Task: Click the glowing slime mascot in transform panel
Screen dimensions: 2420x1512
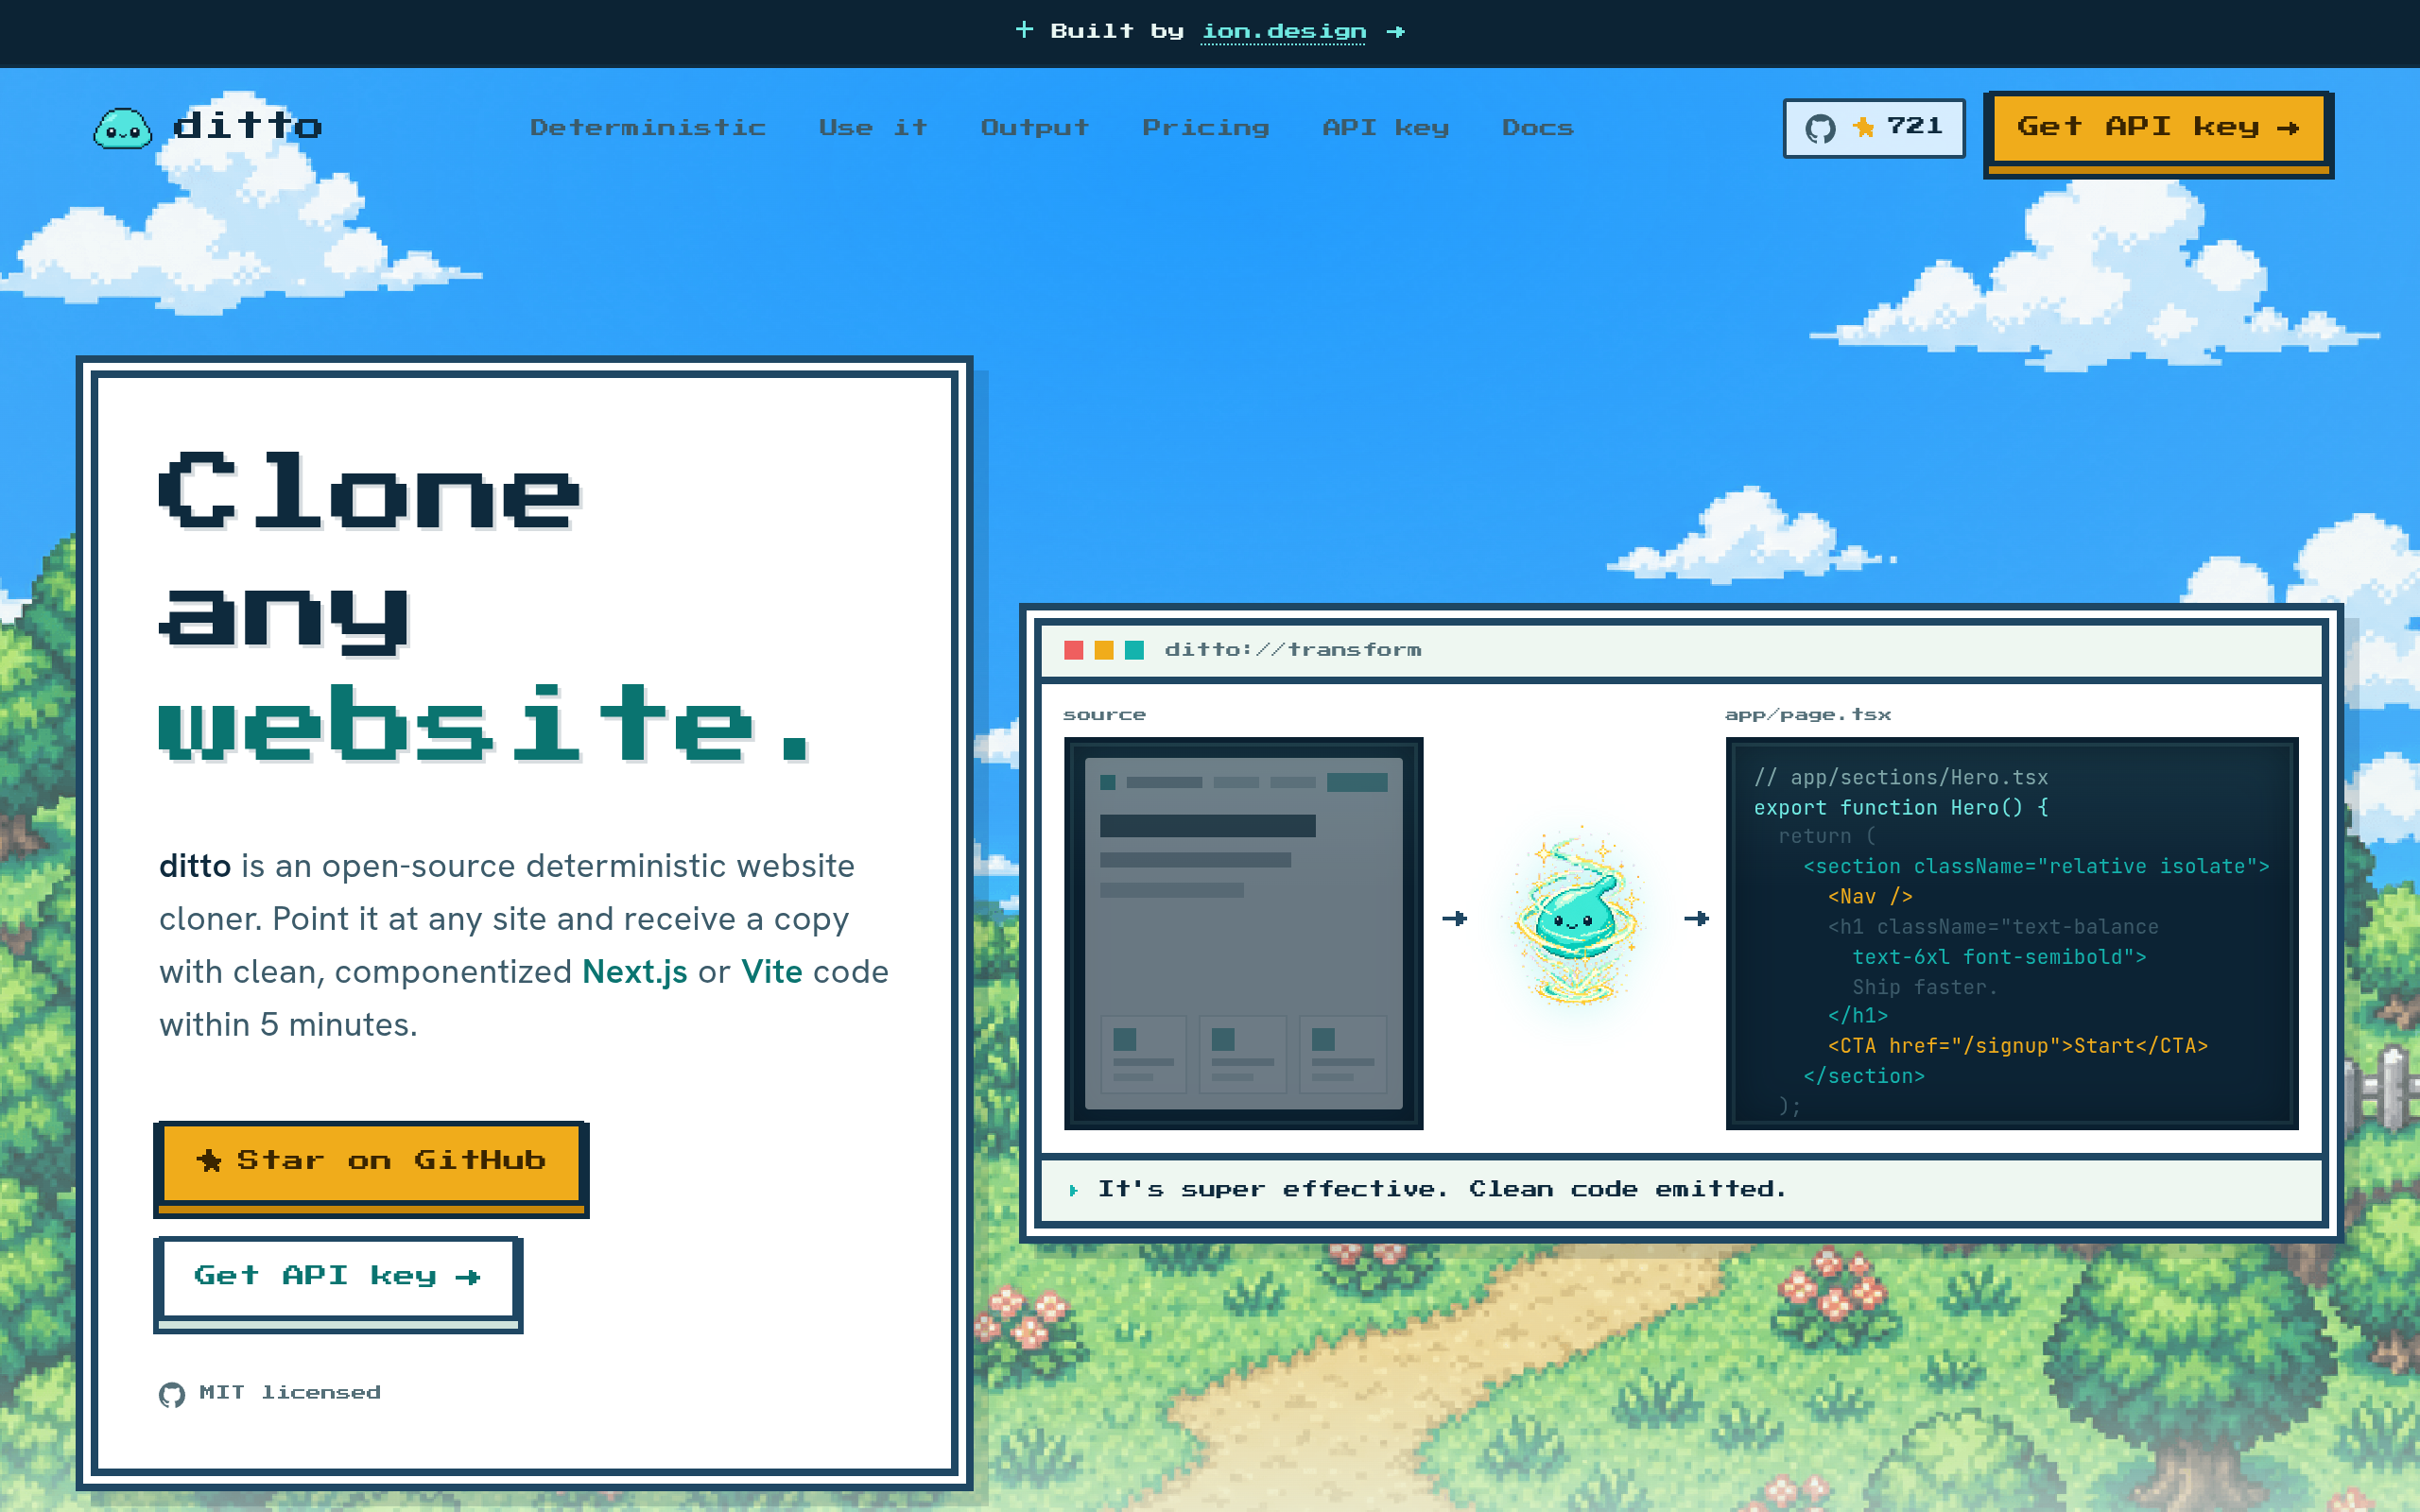Action: click(1576, 917)
